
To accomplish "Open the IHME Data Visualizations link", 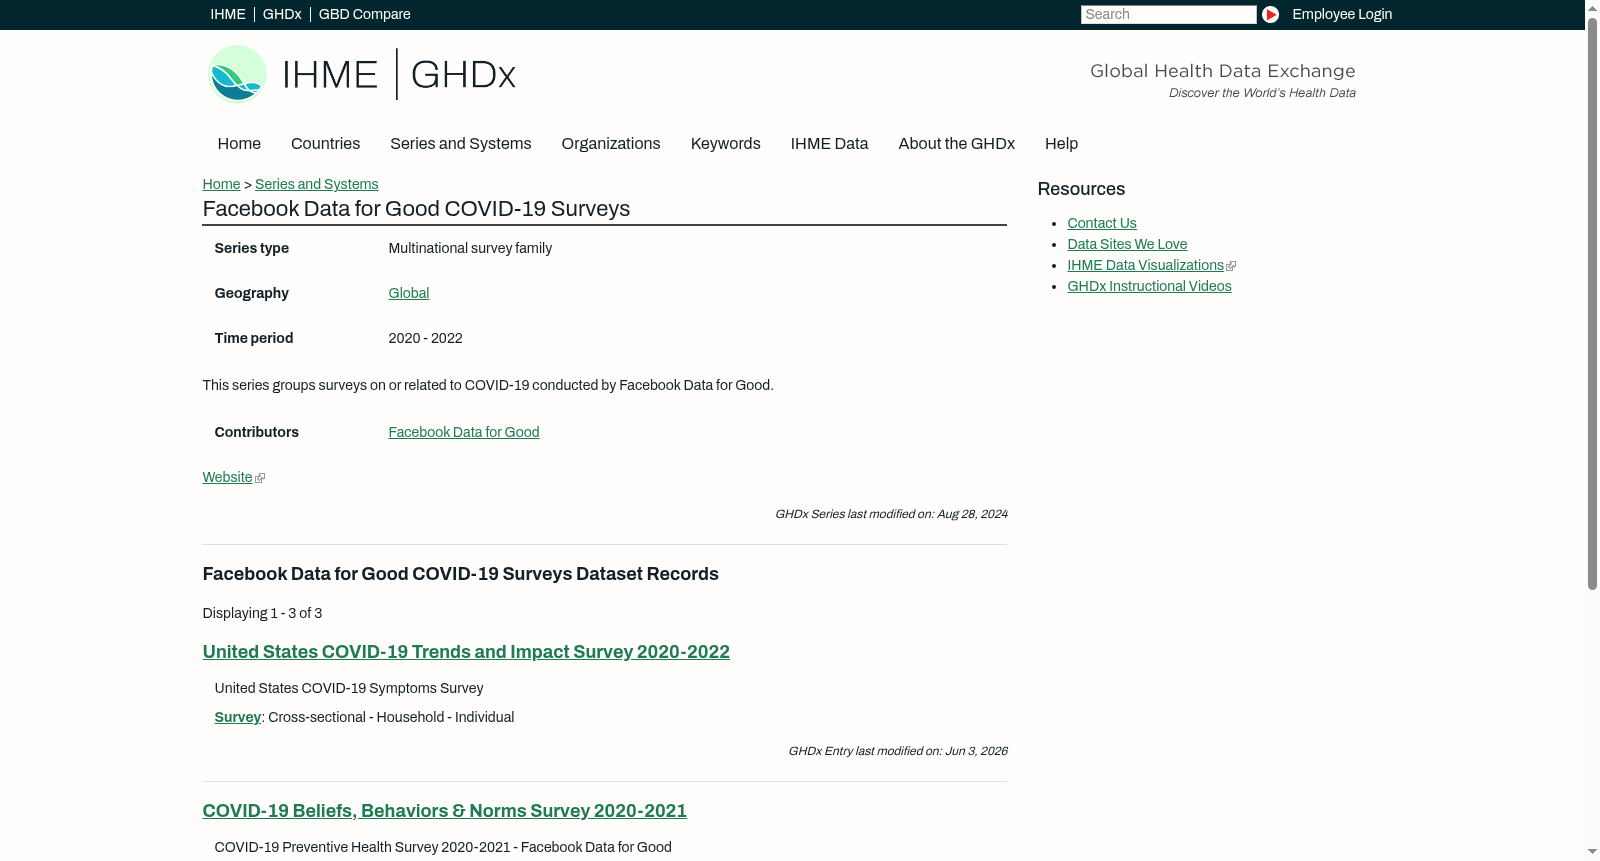I will (x=1145, y=265).
